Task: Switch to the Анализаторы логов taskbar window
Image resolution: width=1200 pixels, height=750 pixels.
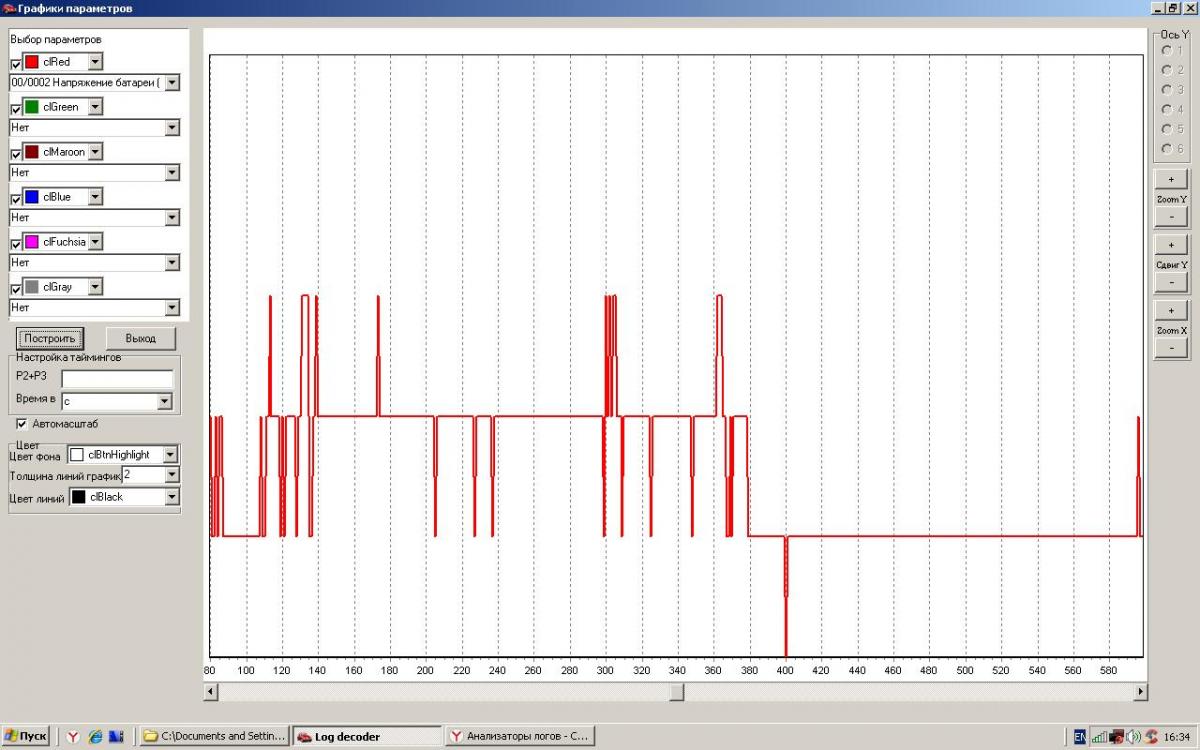Action: (520, 736)
